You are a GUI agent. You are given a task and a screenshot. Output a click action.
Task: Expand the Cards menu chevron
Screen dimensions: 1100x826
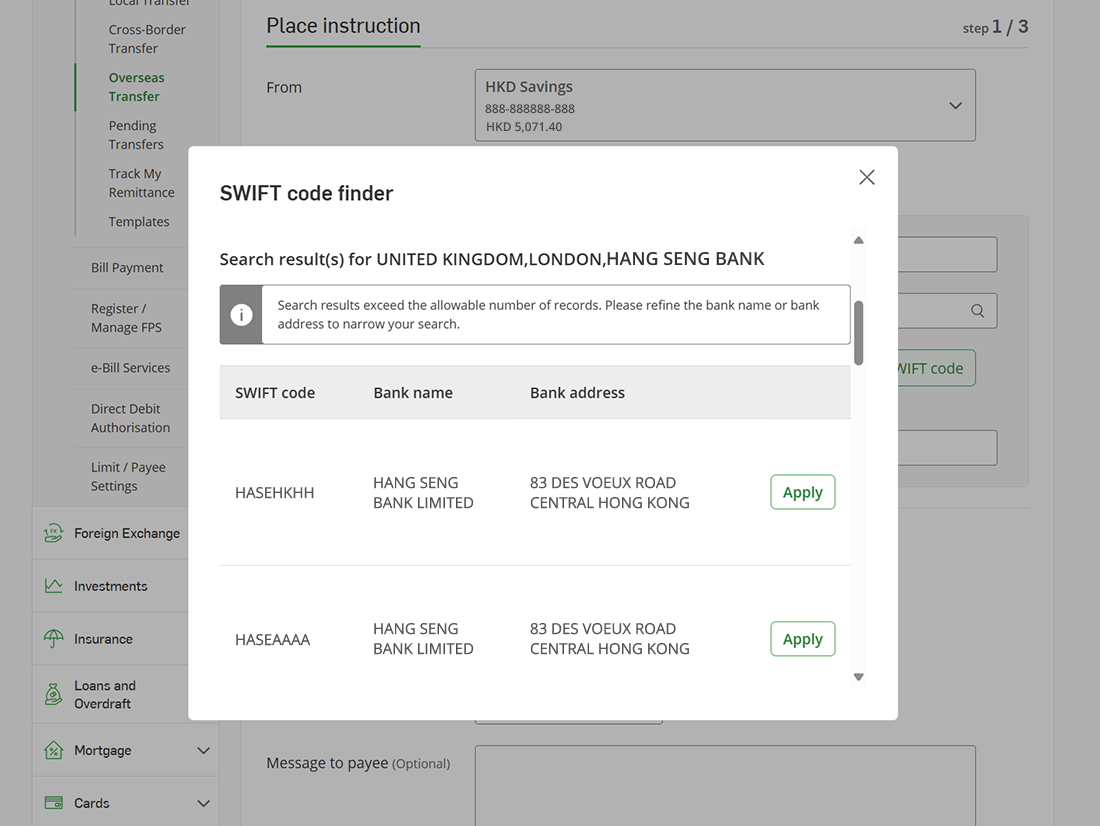[x=204, y=802]
